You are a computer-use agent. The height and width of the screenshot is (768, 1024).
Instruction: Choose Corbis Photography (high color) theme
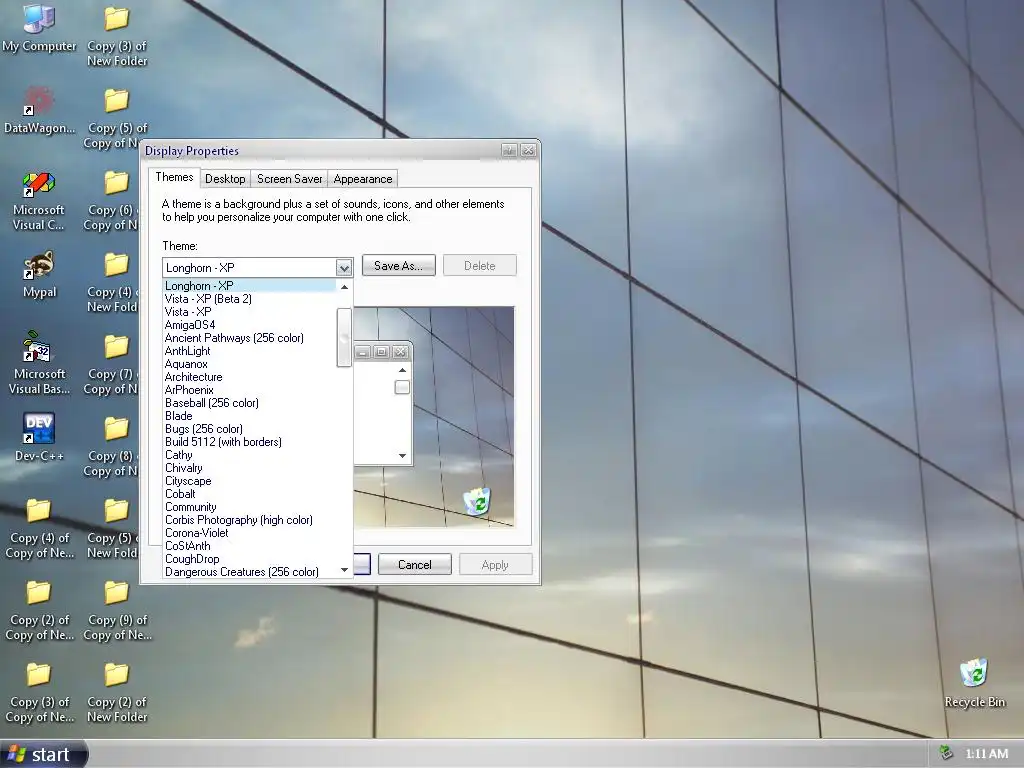coord(249,520)
